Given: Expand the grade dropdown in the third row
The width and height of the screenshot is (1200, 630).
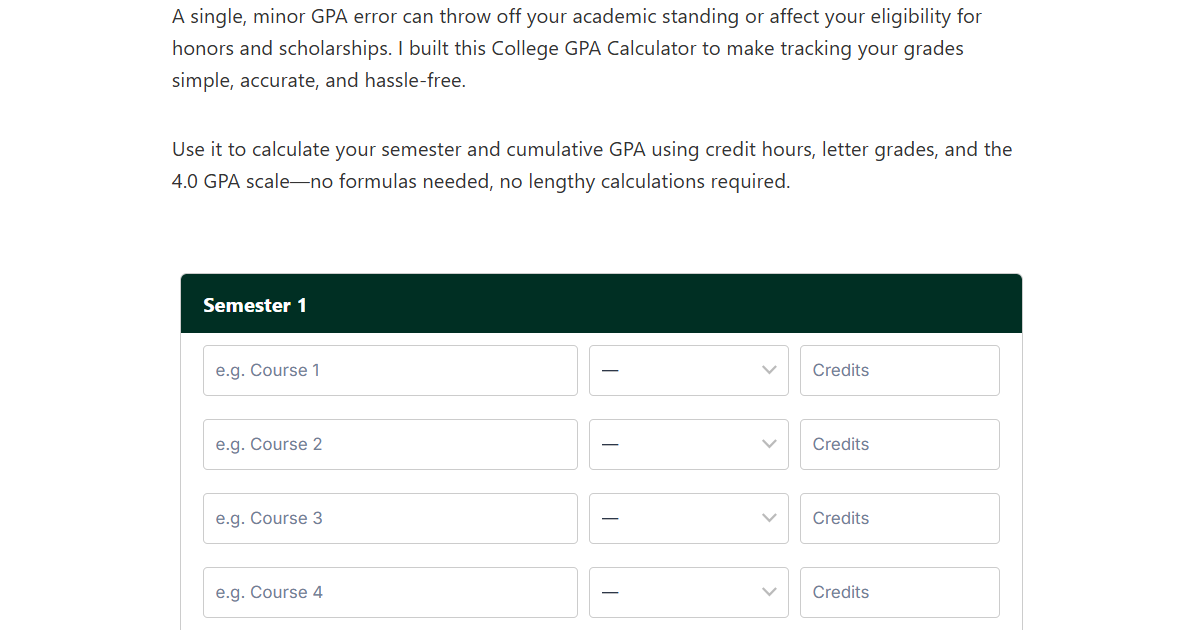Looking at the screenshot, I should pos(688,518).
